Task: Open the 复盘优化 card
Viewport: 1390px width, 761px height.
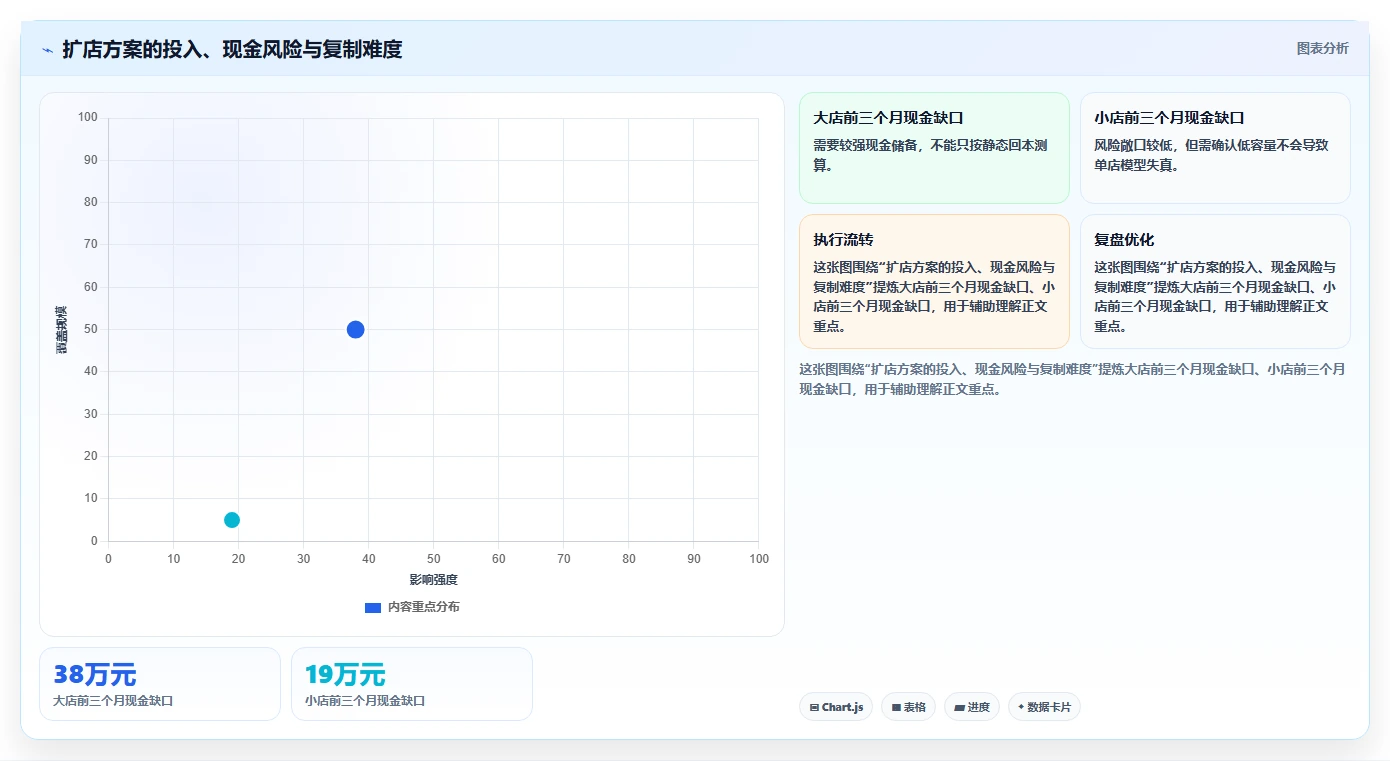Action: (1215, 281)
